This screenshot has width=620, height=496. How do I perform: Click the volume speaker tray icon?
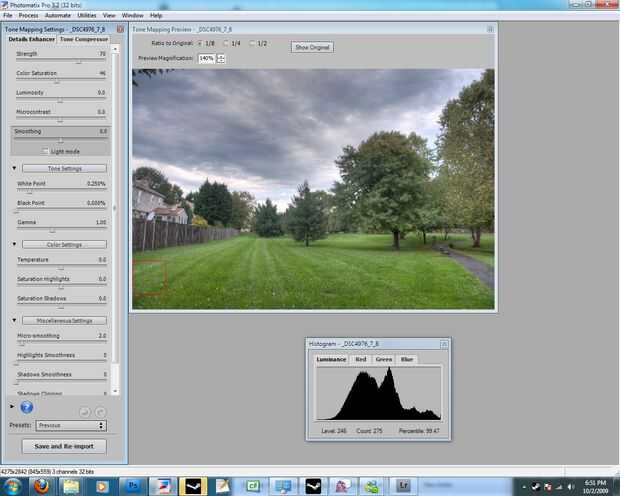pos(571,487)
